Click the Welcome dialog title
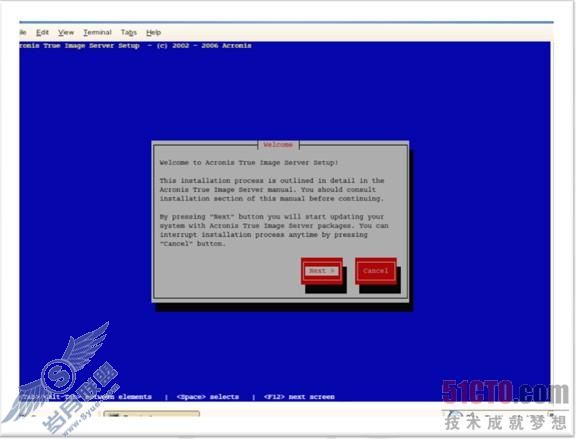 278,145
